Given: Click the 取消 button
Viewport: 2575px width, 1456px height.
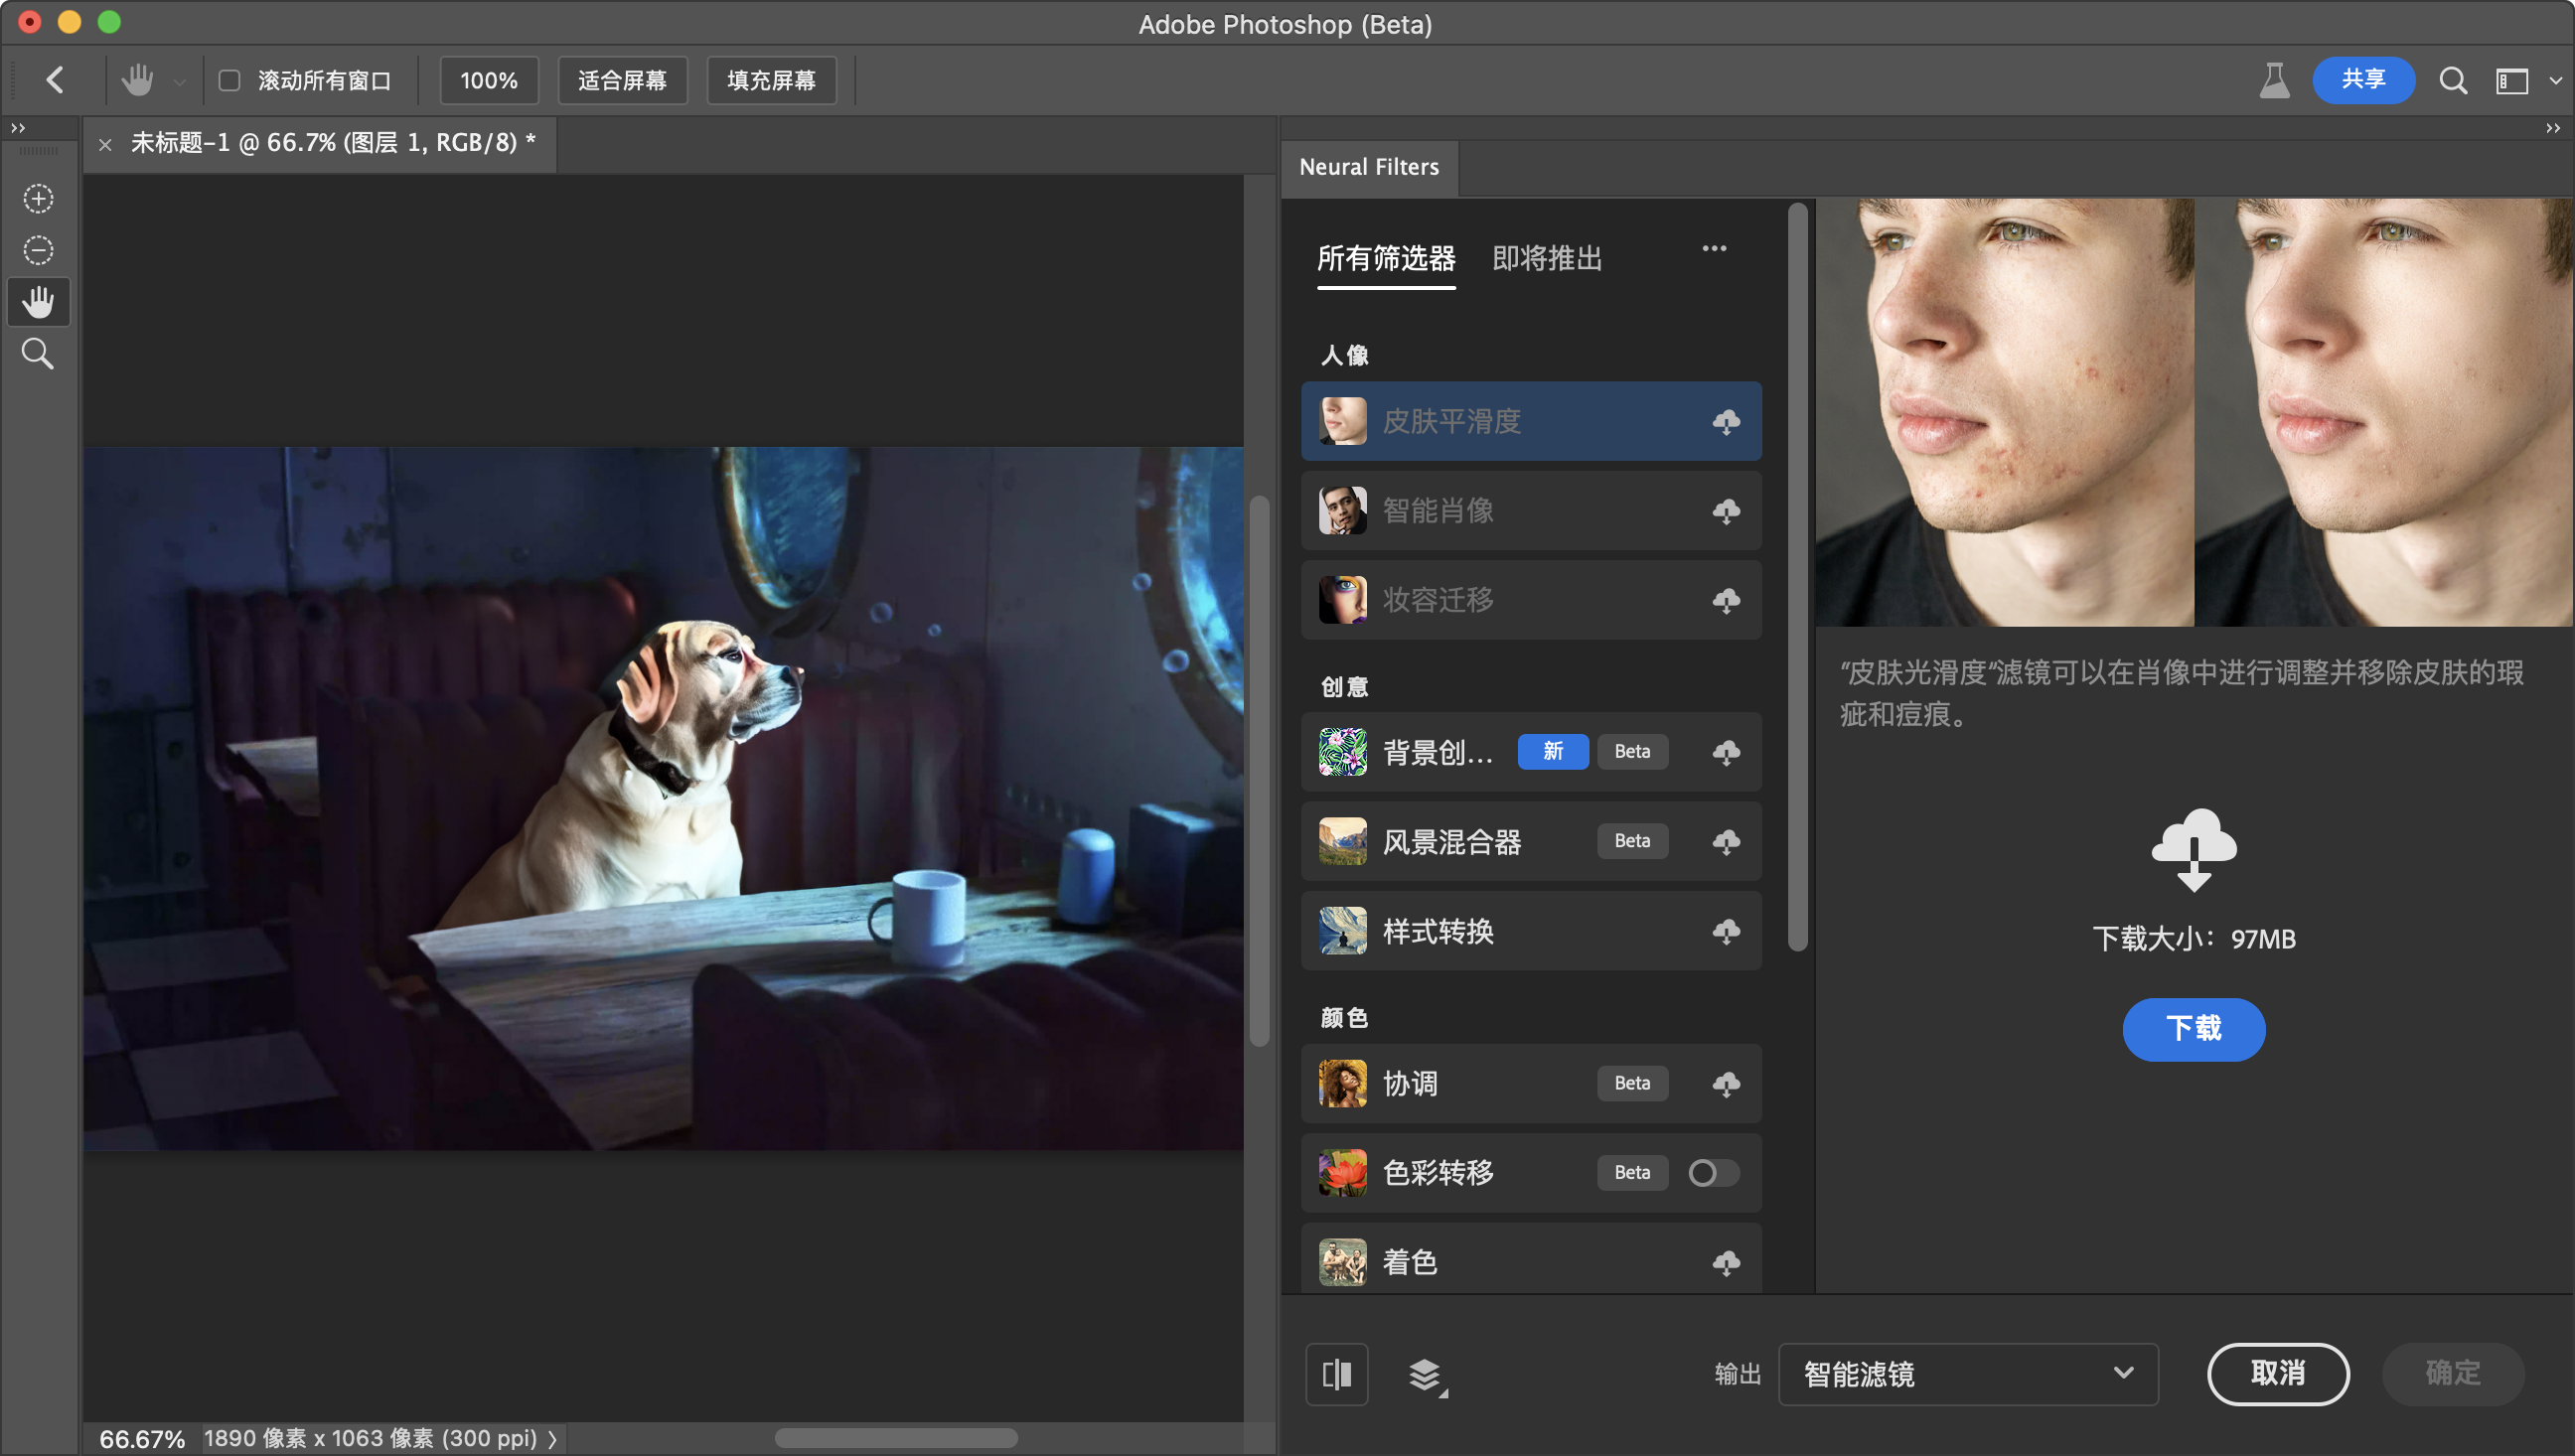Looking at the screenshot, I should click(x=2277, y=1373).
